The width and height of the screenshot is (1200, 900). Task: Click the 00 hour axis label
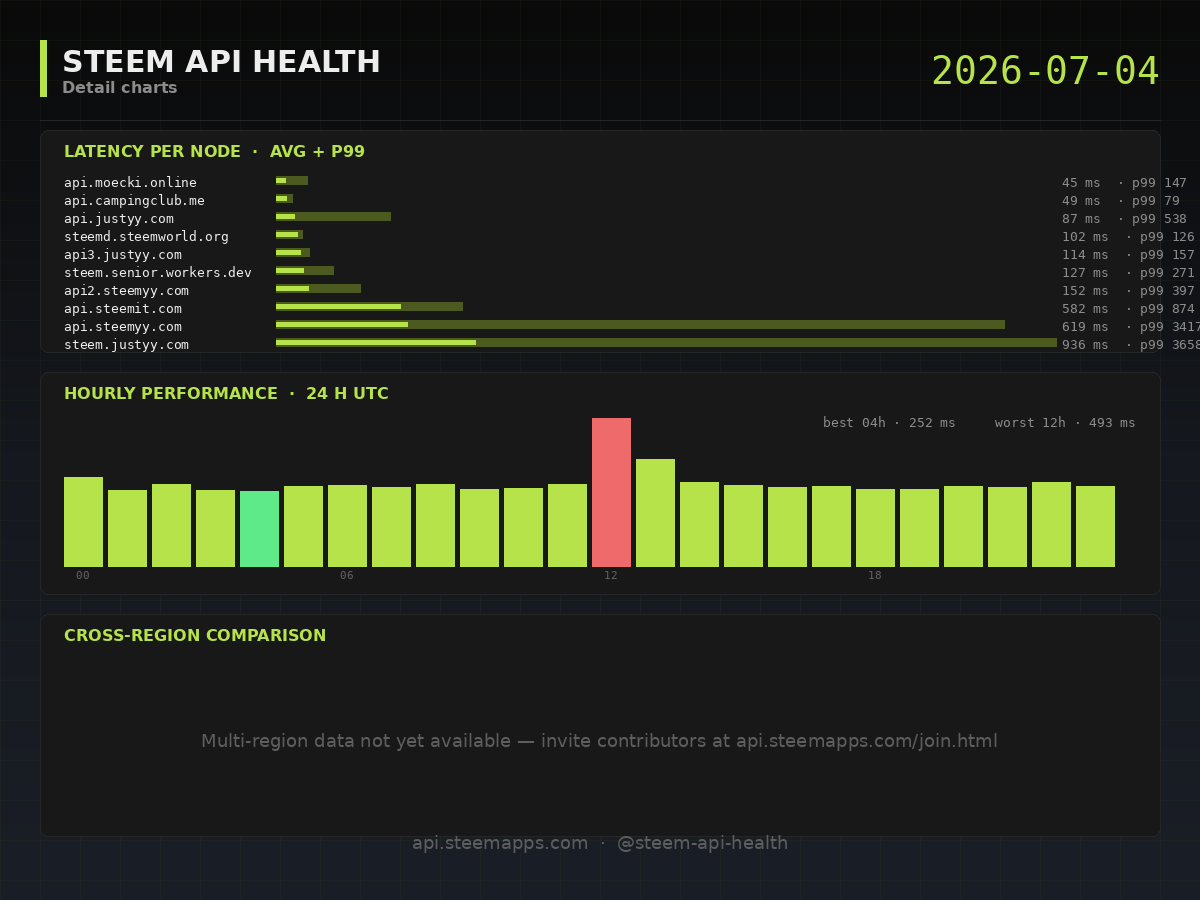83,576
